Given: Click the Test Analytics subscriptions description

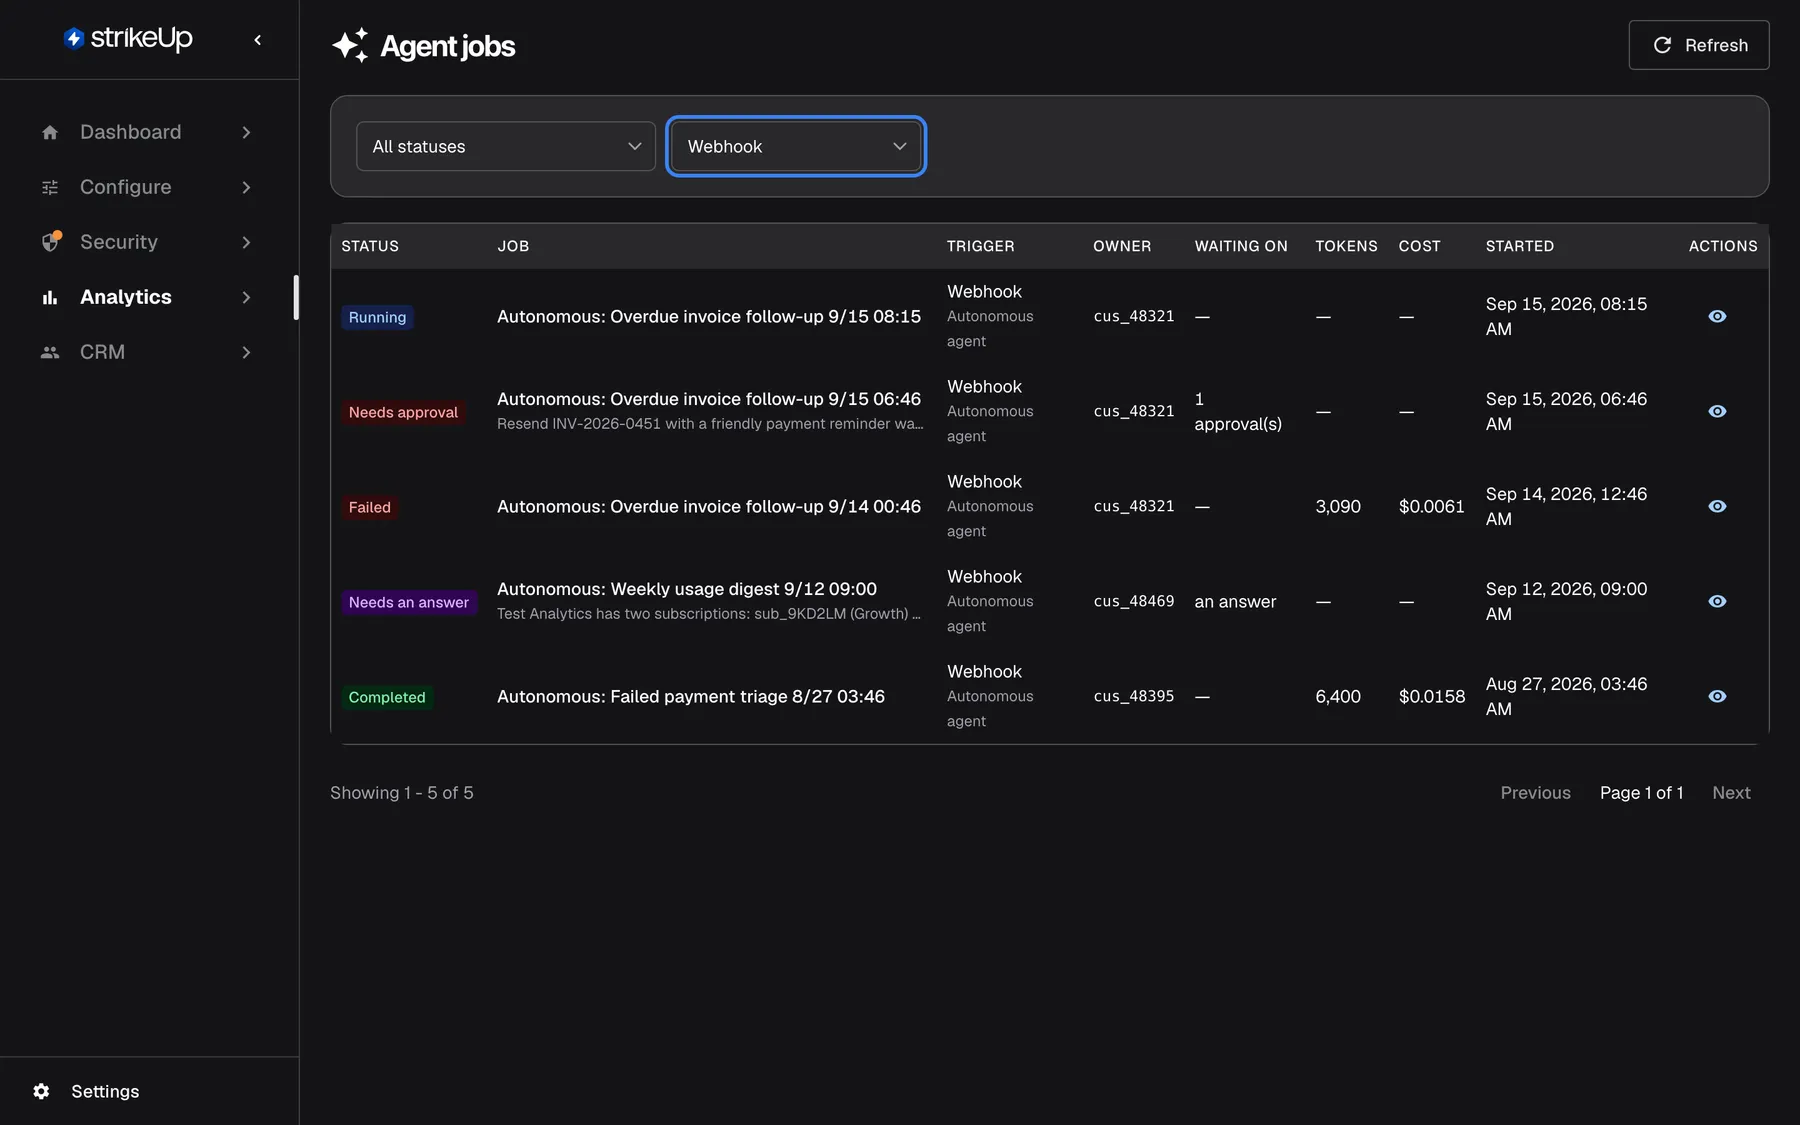Looking at the screenshot, I should click(709, 614).
